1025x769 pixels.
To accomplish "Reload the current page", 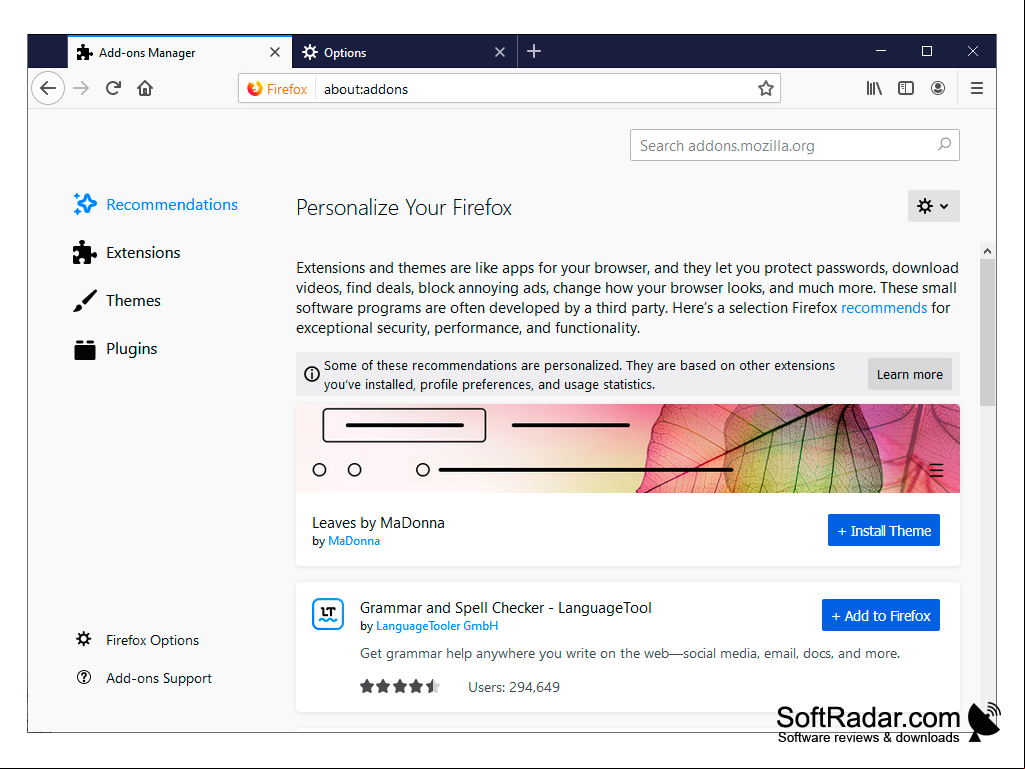I will [113, 88].
